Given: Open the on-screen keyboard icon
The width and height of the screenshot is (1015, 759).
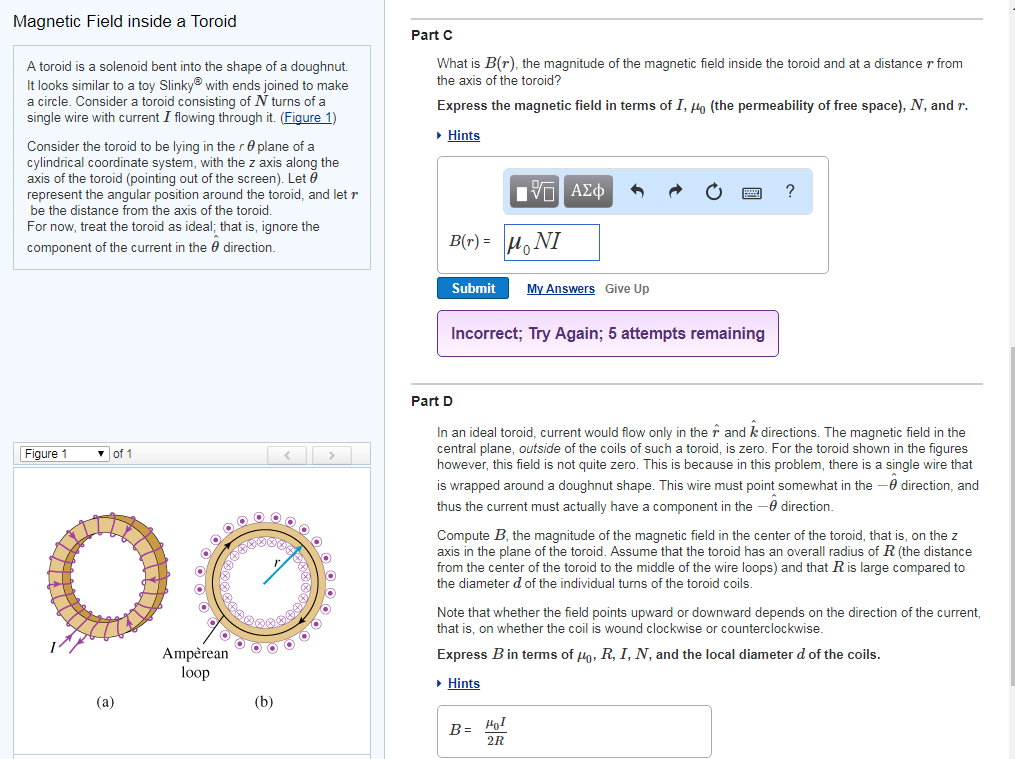Looking at the screenshot, I should pos(751,190).
